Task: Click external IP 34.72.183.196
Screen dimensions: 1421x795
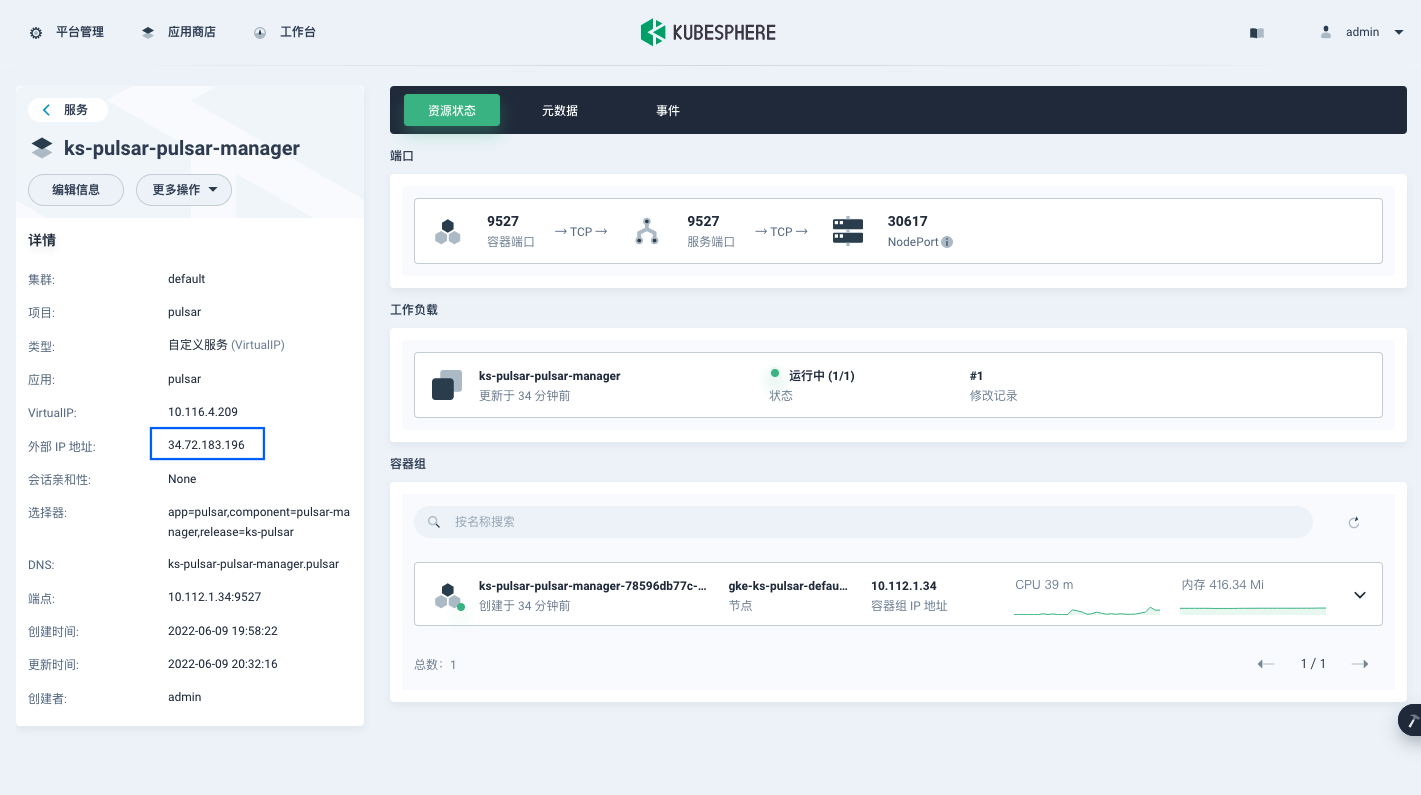Action: pyautogui.click(x=207, y=445)
